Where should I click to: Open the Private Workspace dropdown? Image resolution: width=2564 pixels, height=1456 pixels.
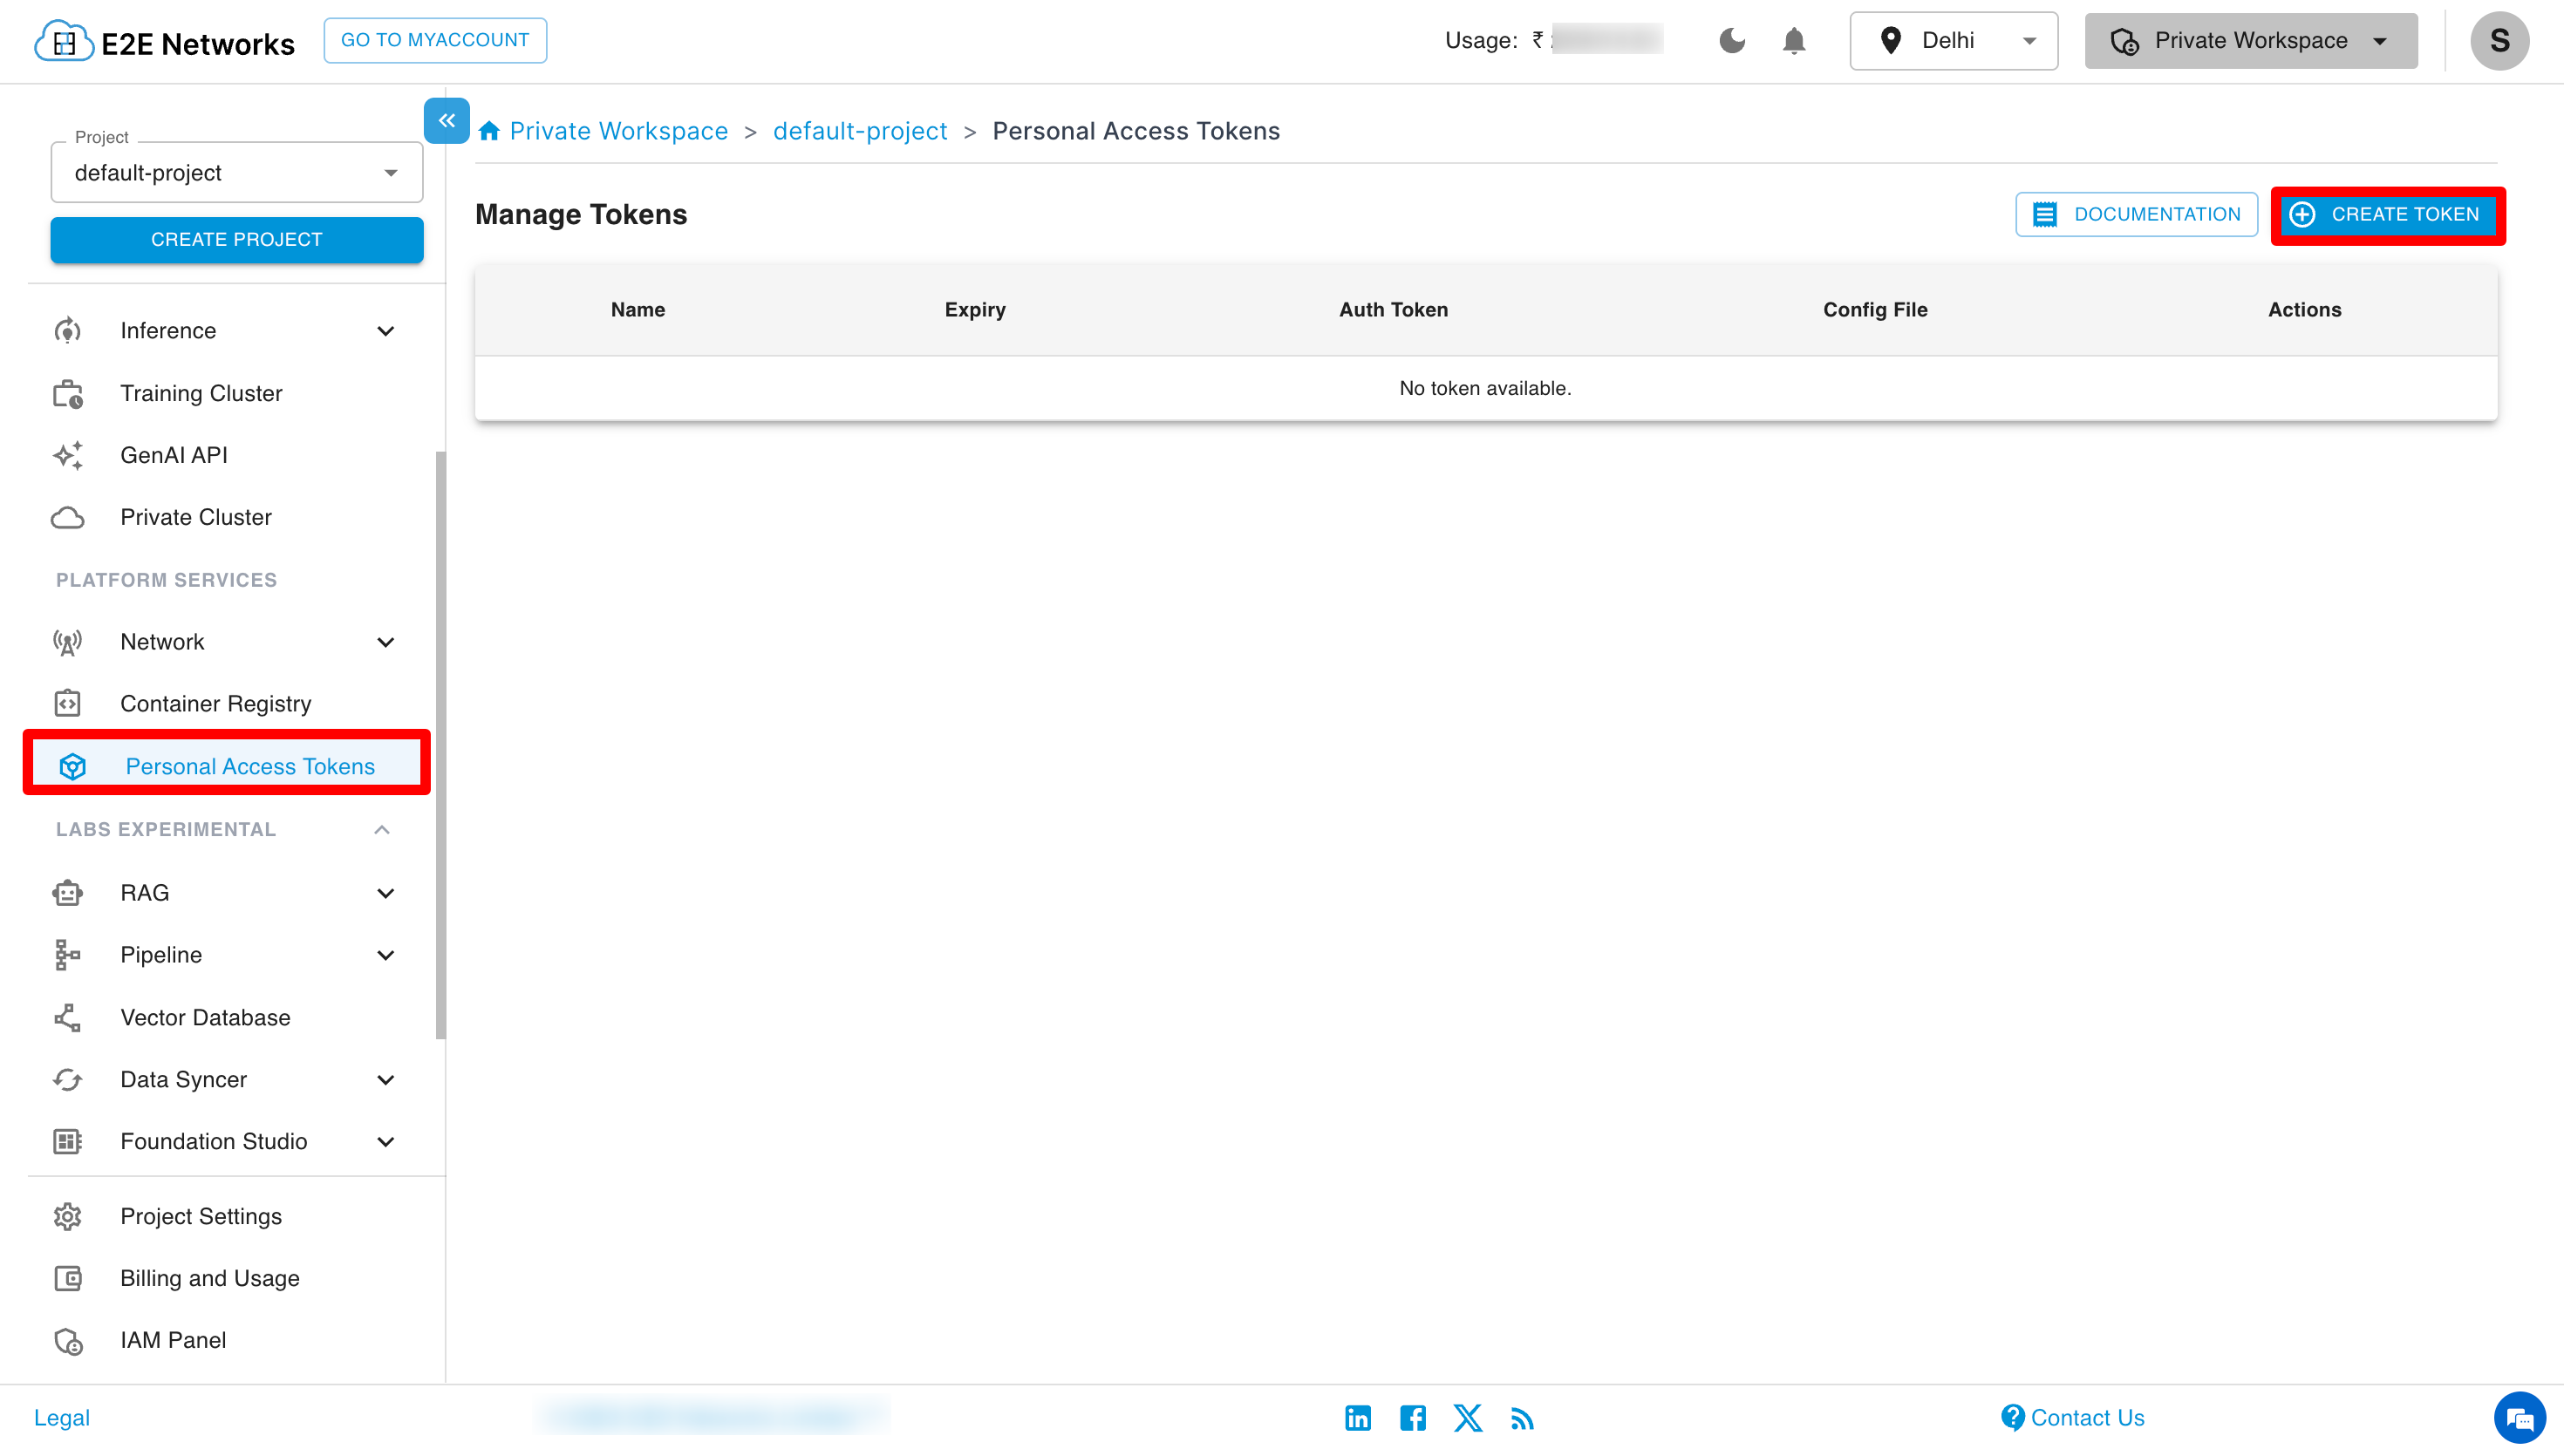pyautogui.click(x=2250, y=41)
